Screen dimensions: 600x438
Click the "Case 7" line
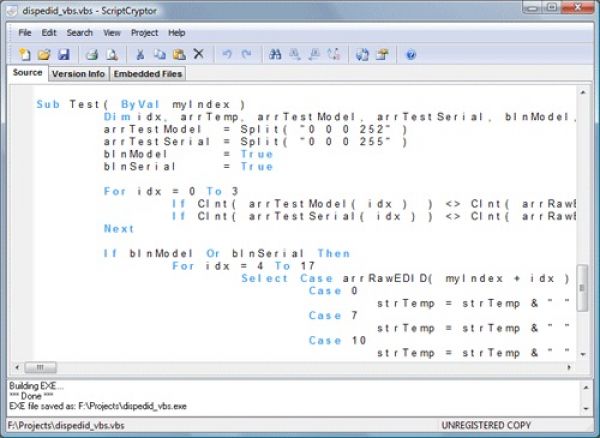click(333, 316)
